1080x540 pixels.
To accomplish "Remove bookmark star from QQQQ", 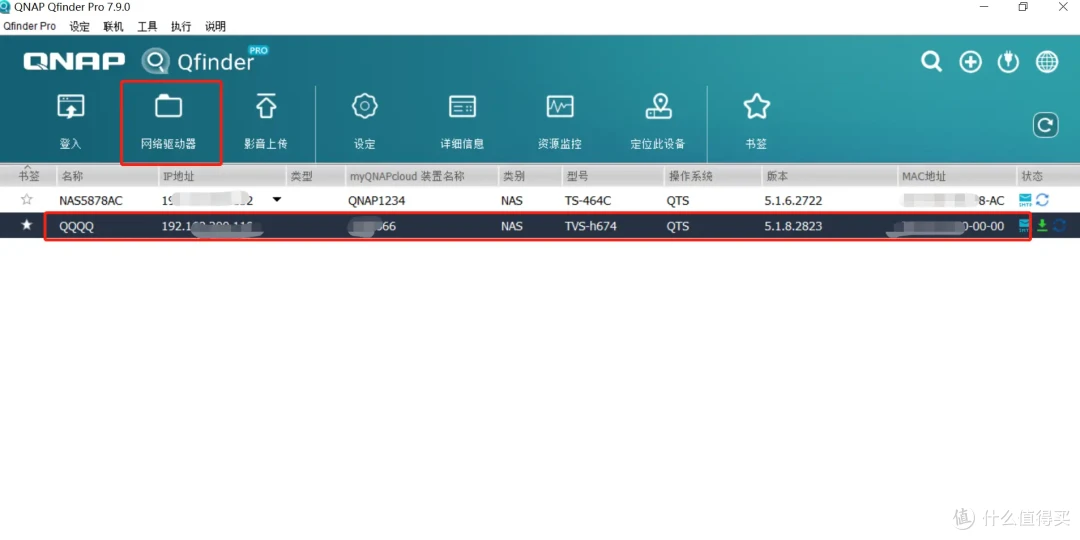I will pyautogui.click(x=27, y=225).
